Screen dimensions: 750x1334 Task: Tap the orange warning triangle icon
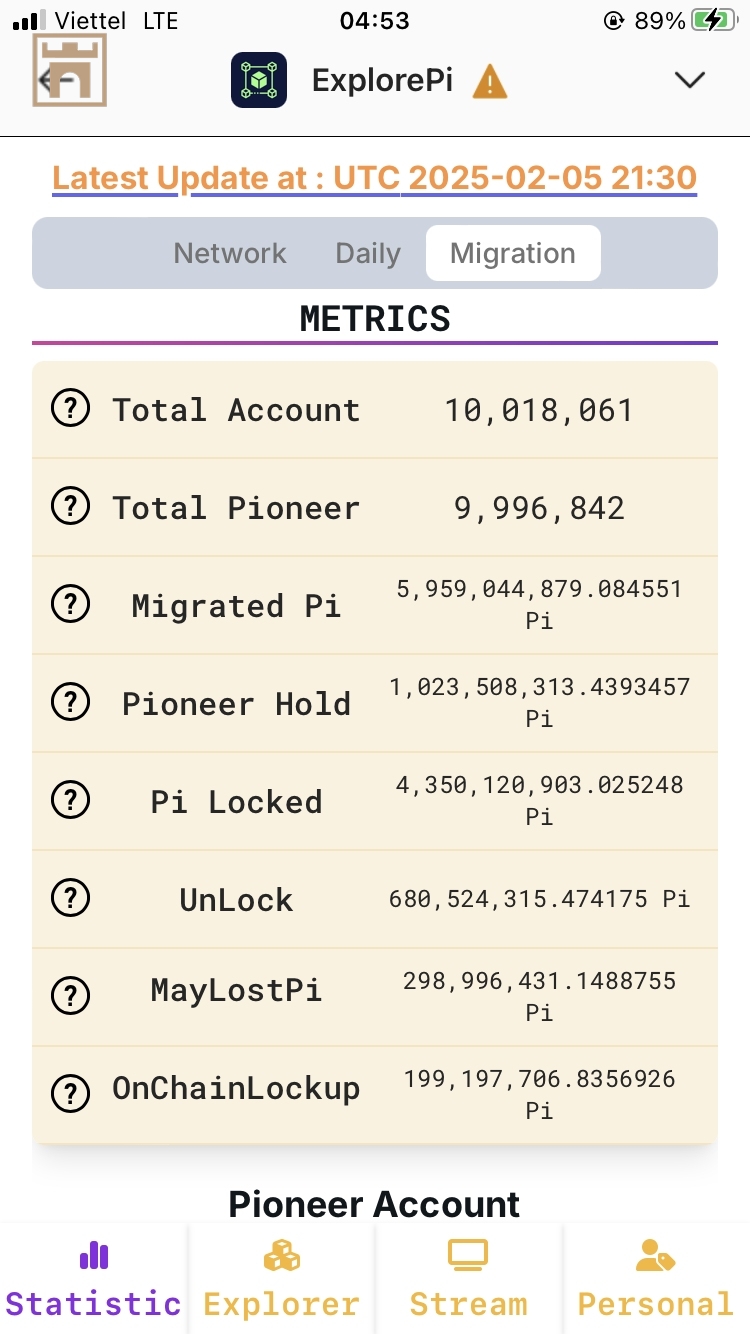(x=490, y=81)
